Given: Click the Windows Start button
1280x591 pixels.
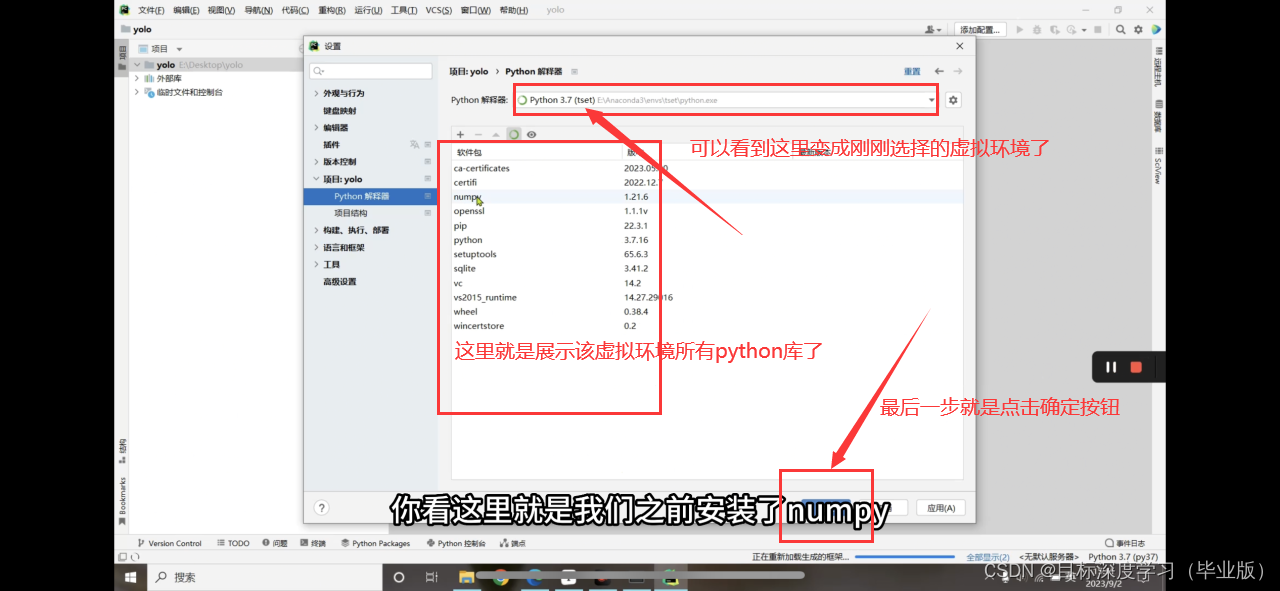Looking at the screenshot, I should pos(130,577).
